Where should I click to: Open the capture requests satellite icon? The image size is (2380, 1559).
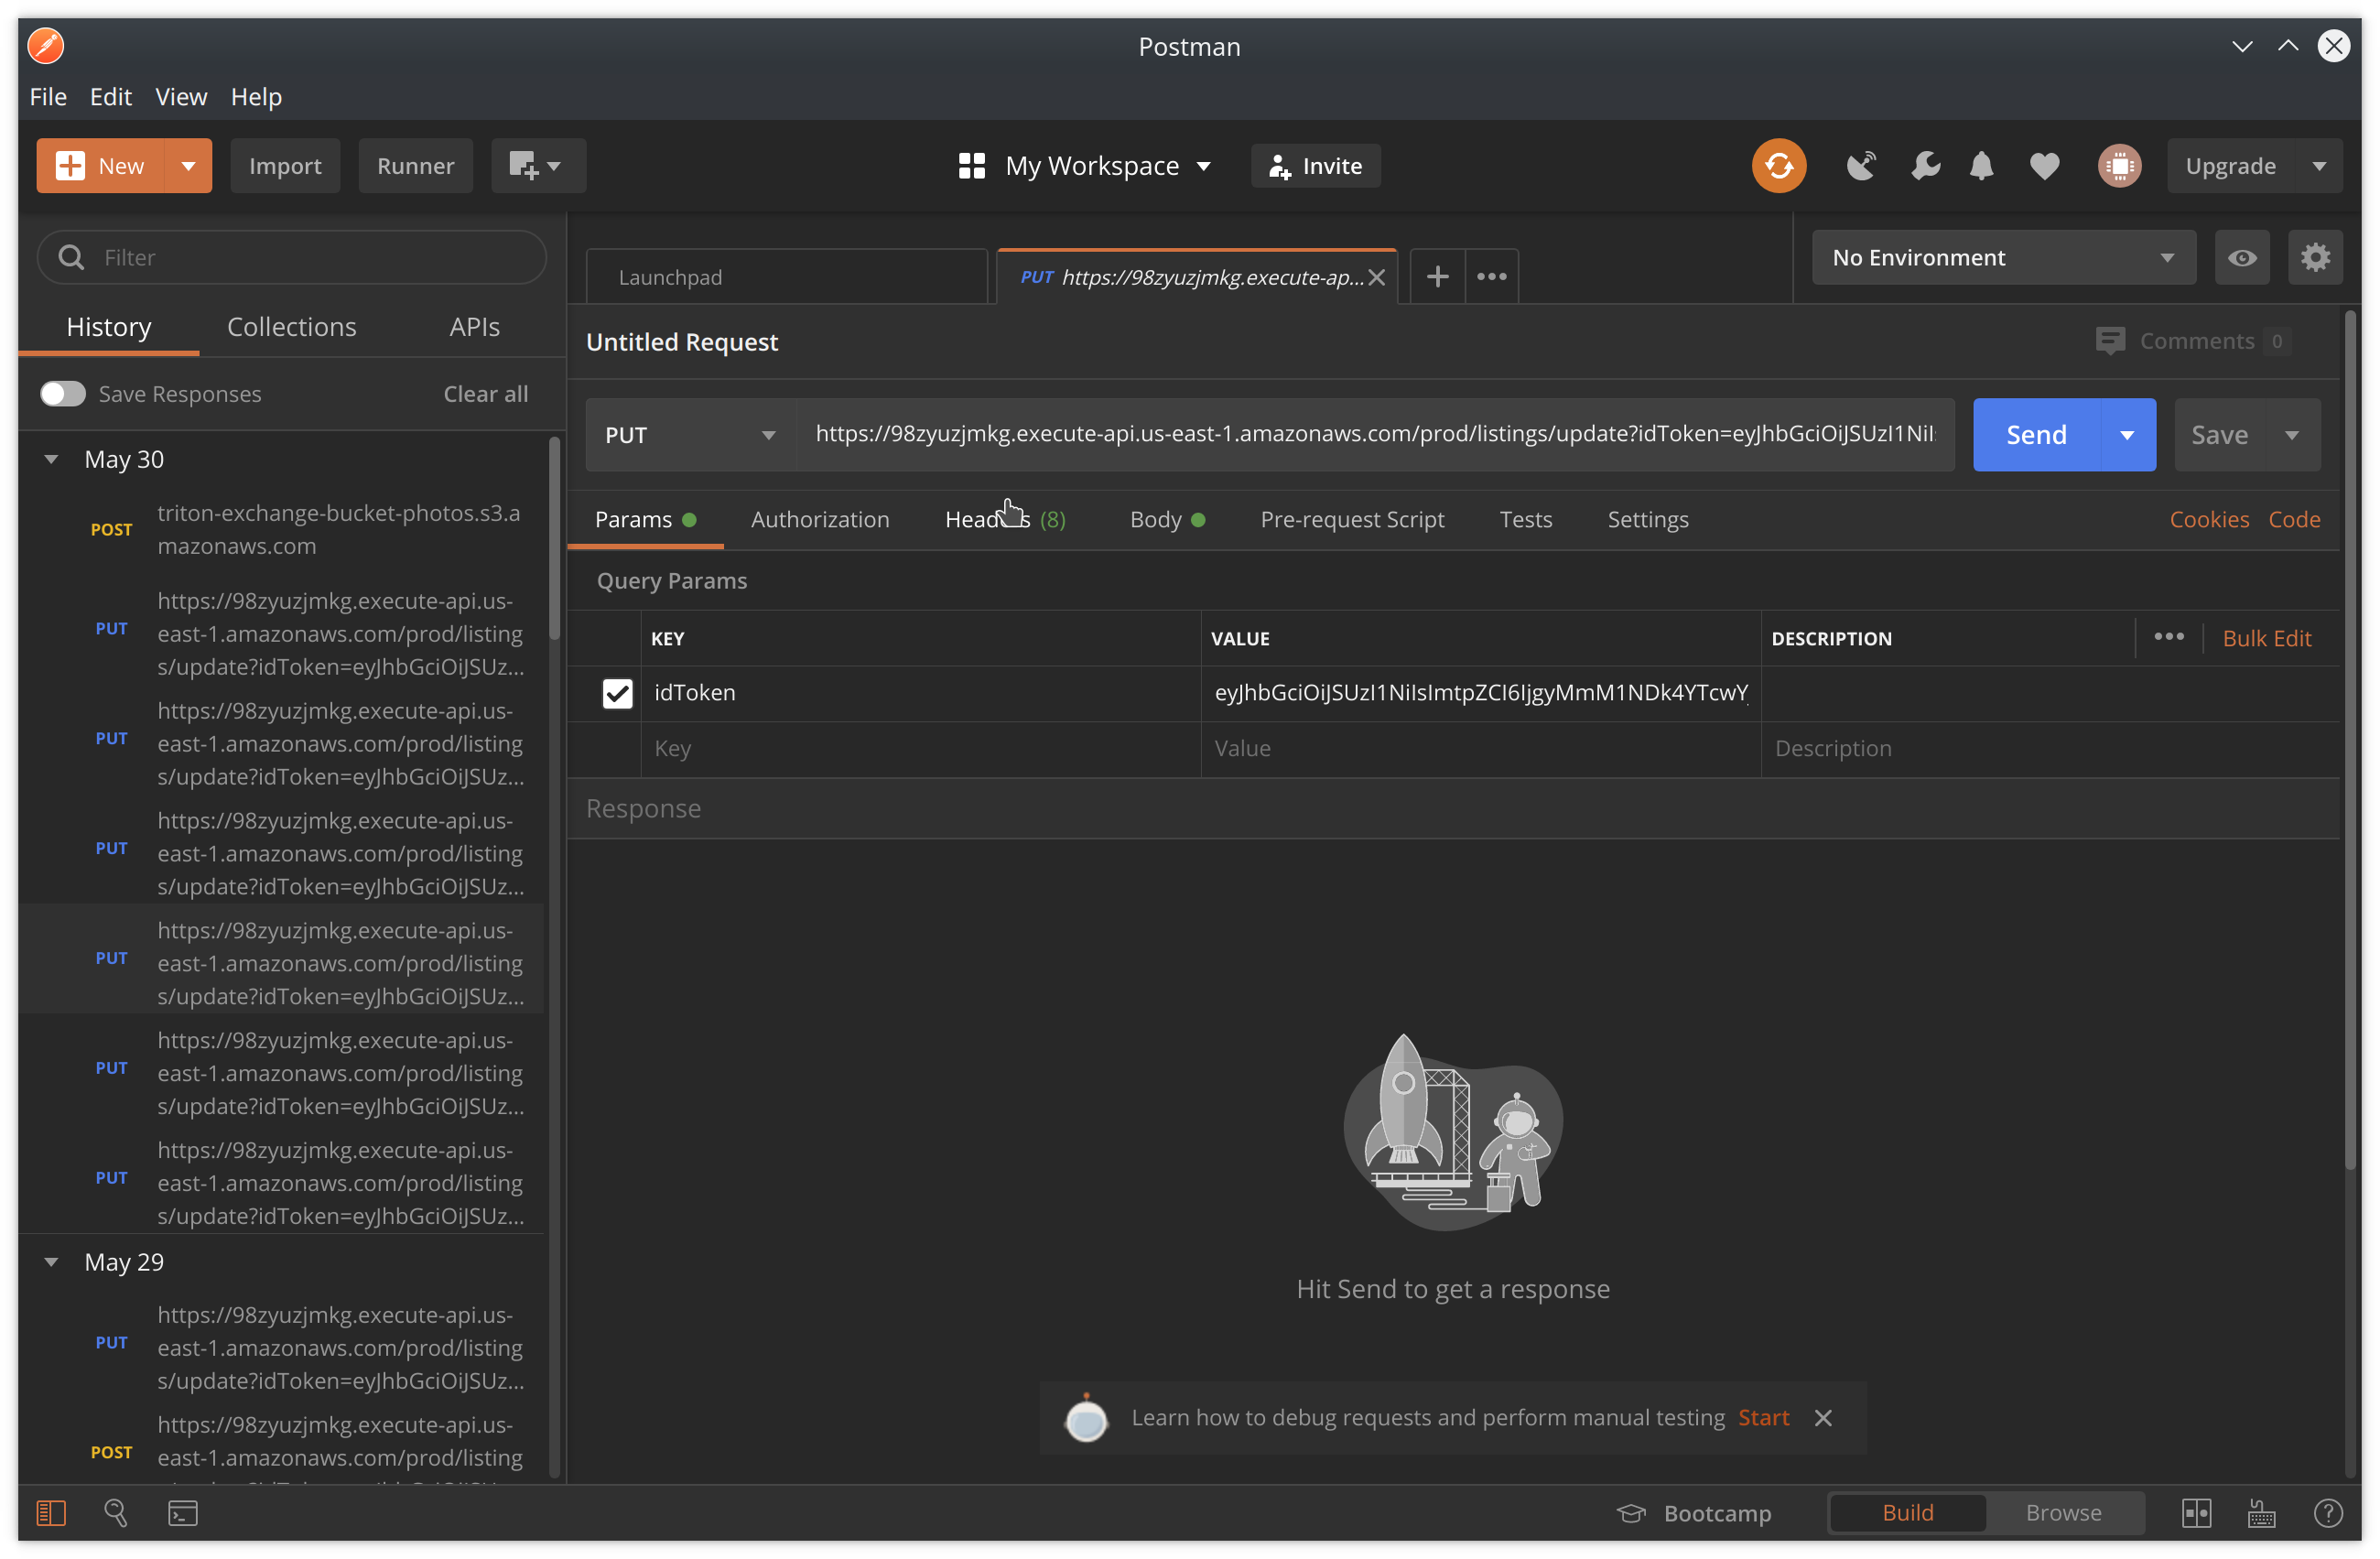click(x=1860, y=166)
